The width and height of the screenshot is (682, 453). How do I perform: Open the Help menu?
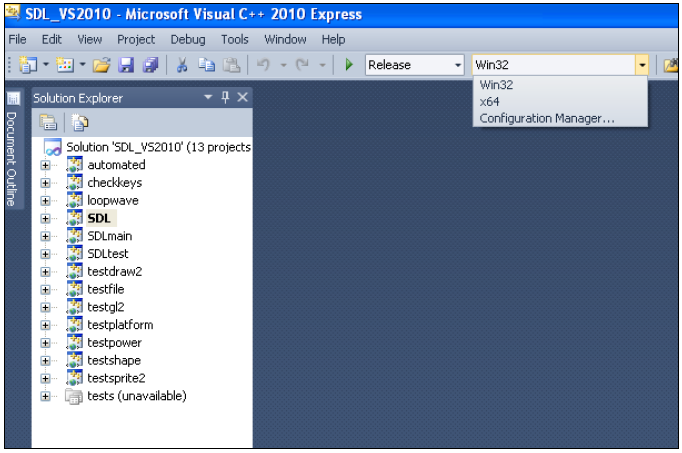(x=334, y=40)
